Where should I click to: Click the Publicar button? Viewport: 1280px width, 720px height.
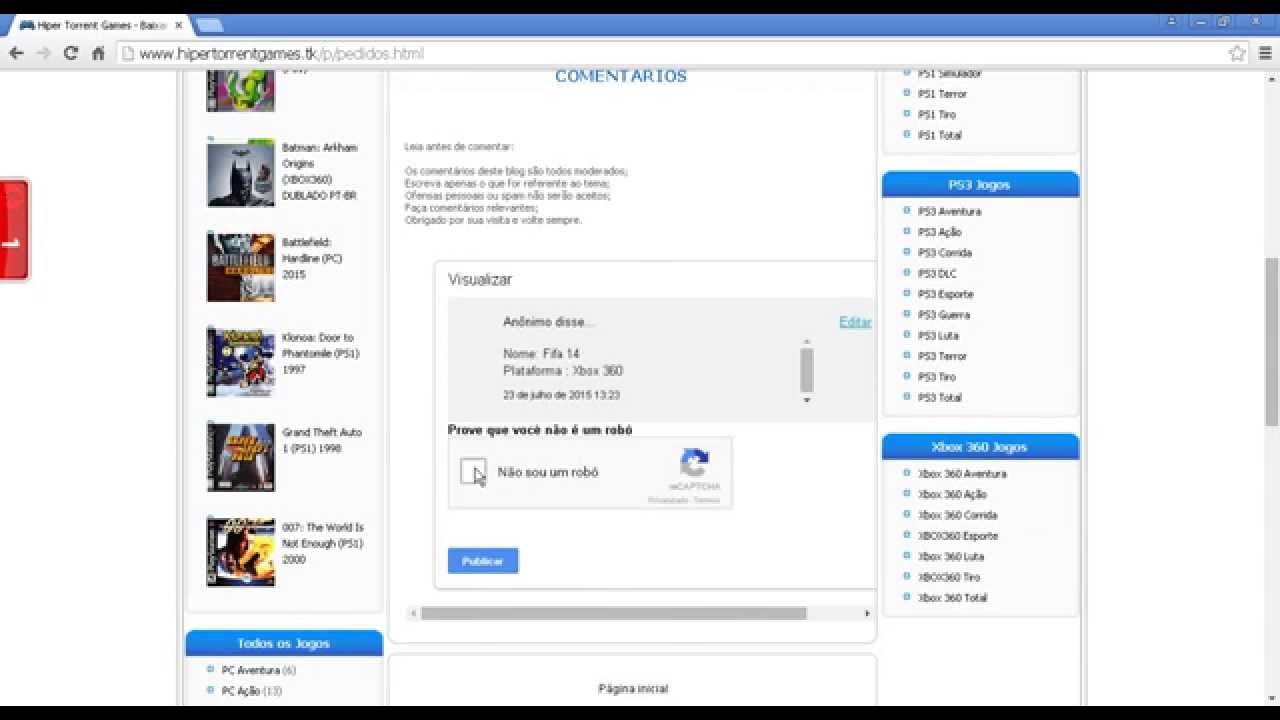click(x=483, y=561)
